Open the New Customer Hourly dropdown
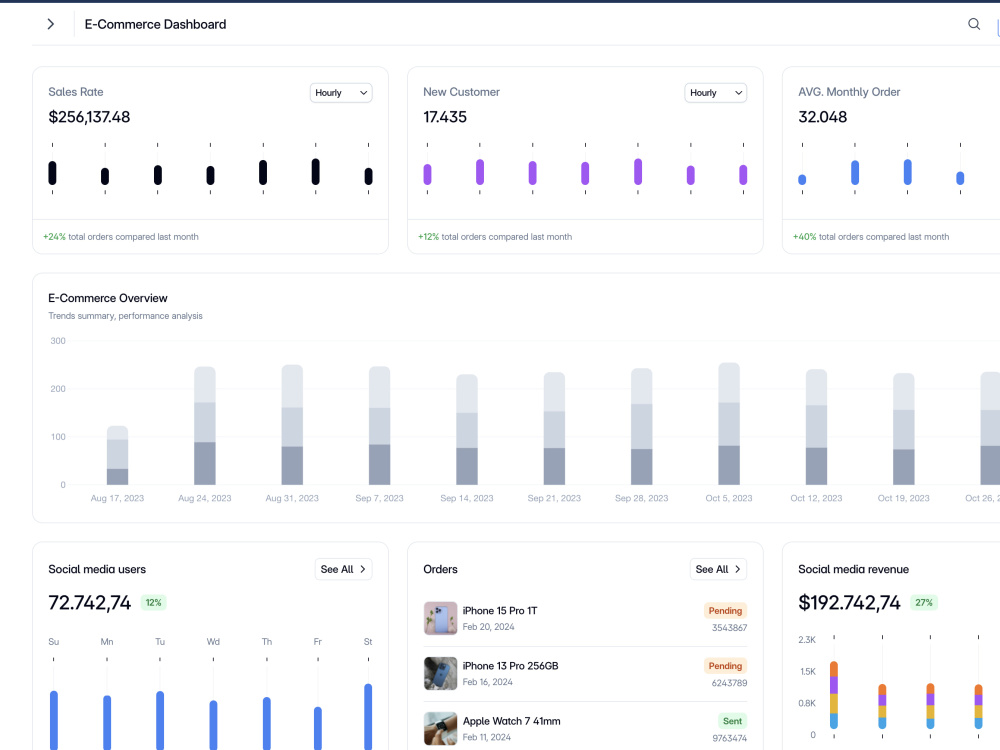1000x750 pixels. coord(716,92)
